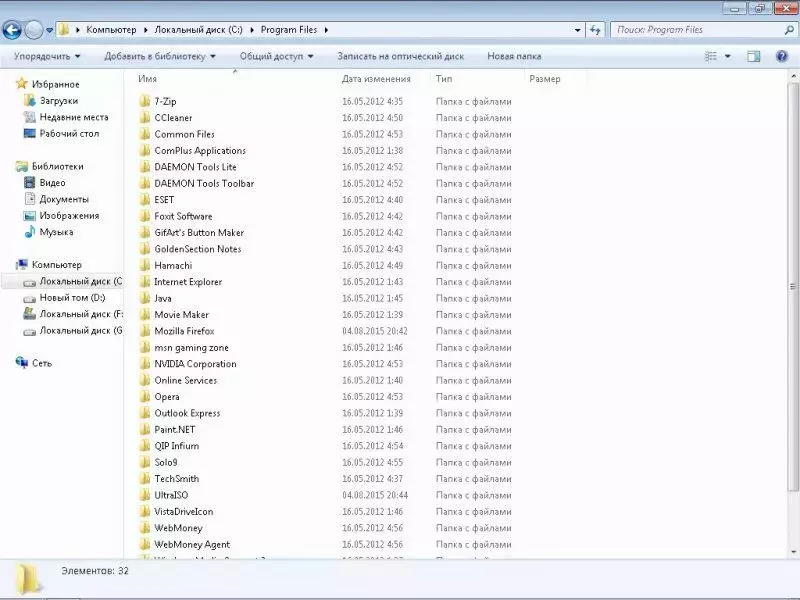Select the GifArt's Button Maker folder name
800x600 pixels.
click(199, 232)
